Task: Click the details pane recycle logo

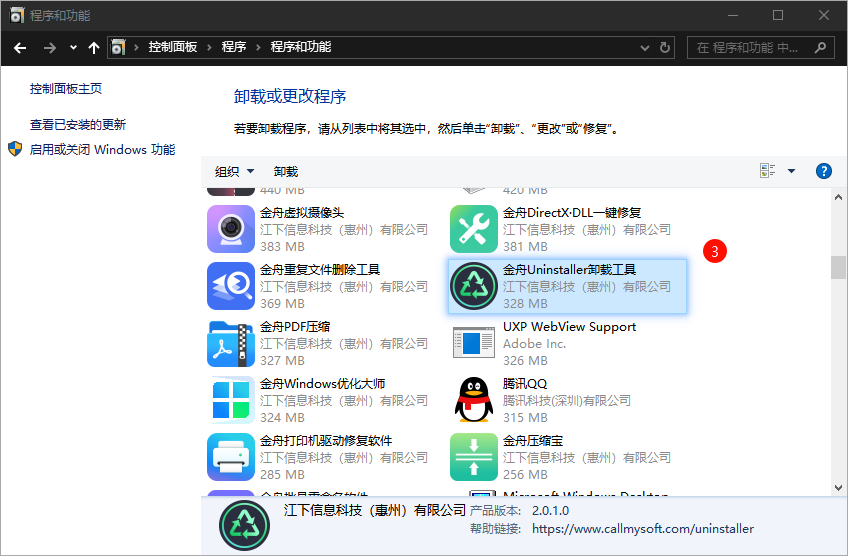Action: 244,526
